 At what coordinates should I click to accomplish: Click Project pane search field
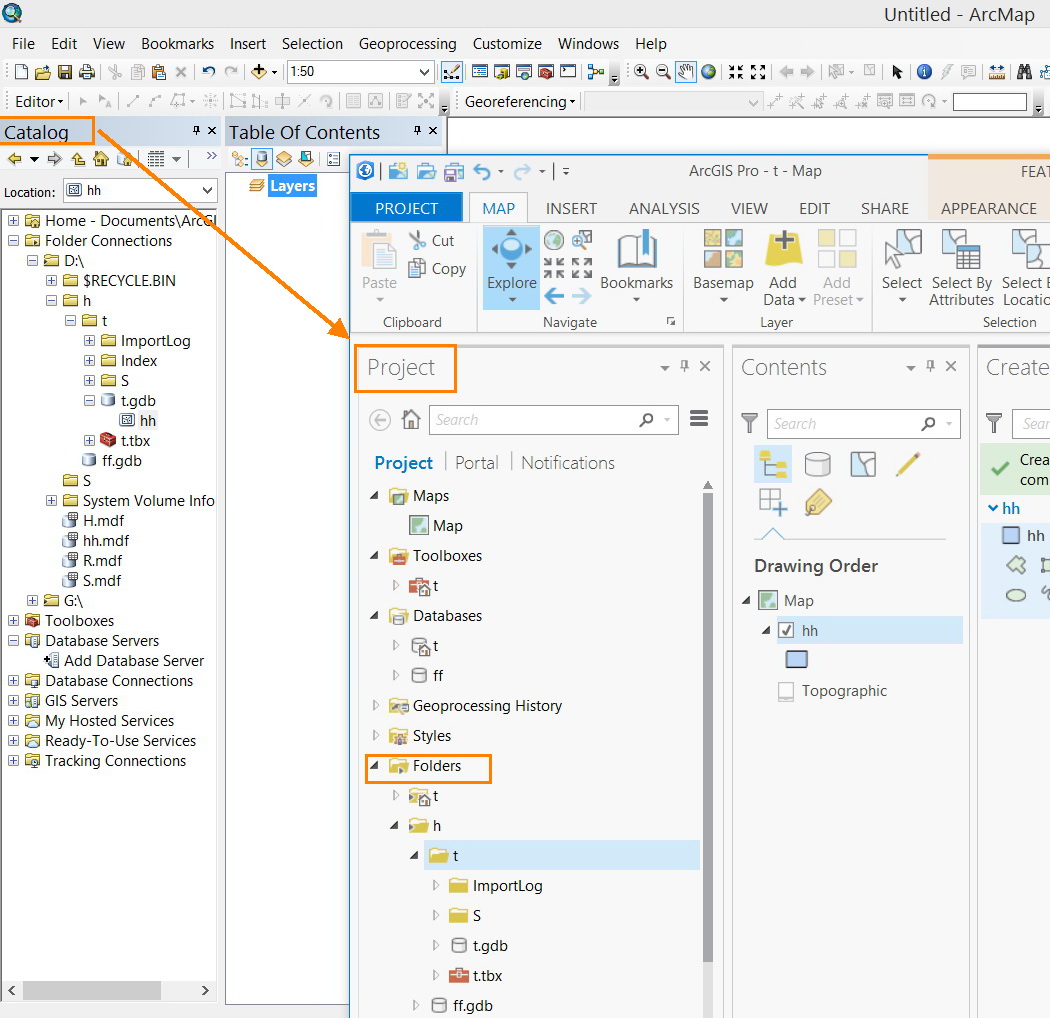553,420
